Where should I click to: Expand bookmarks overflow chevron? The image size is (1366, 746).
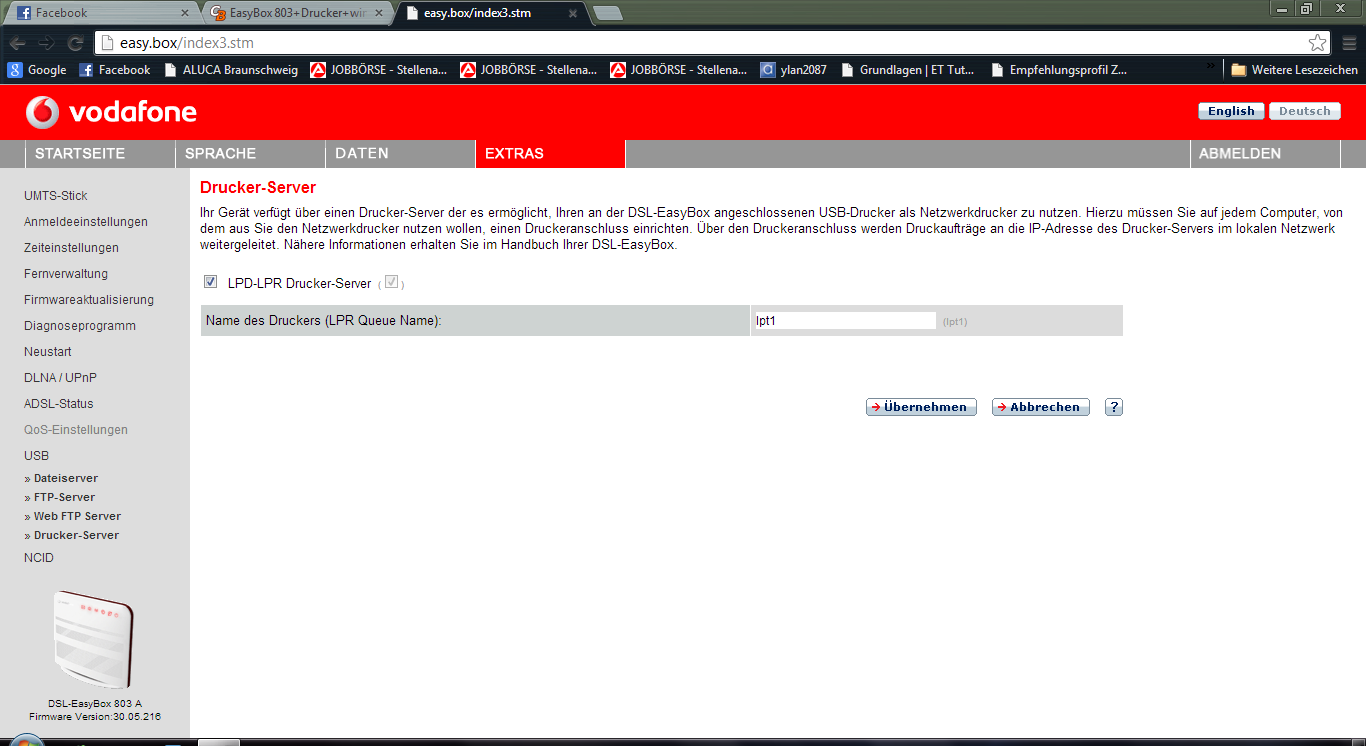pos(1212,68)
